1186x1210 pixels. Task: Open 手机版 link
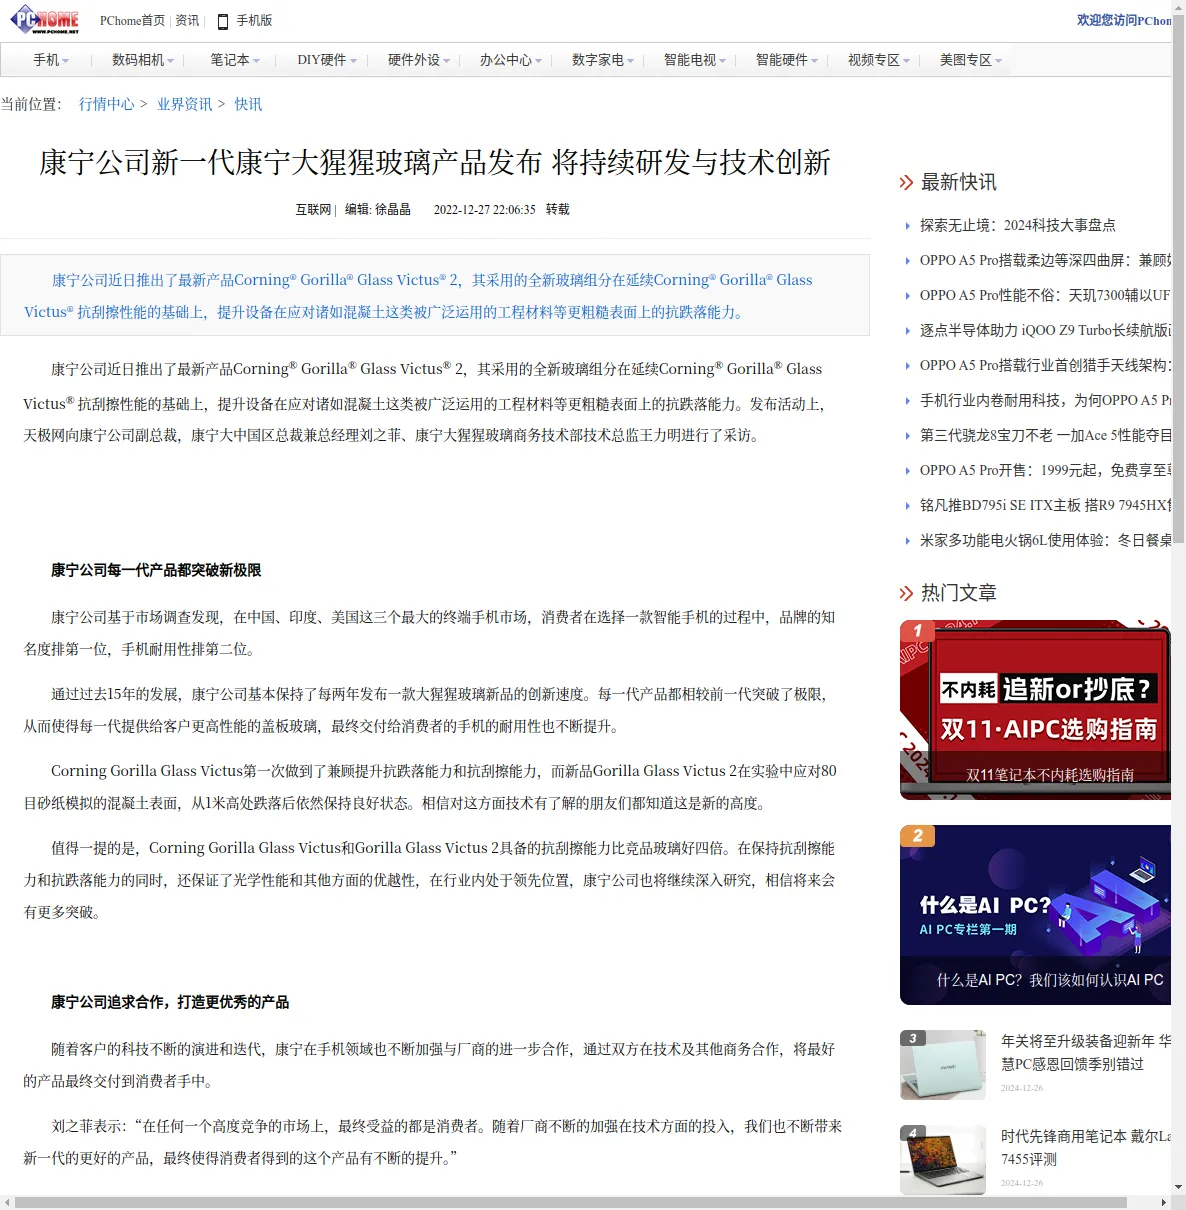254,21
